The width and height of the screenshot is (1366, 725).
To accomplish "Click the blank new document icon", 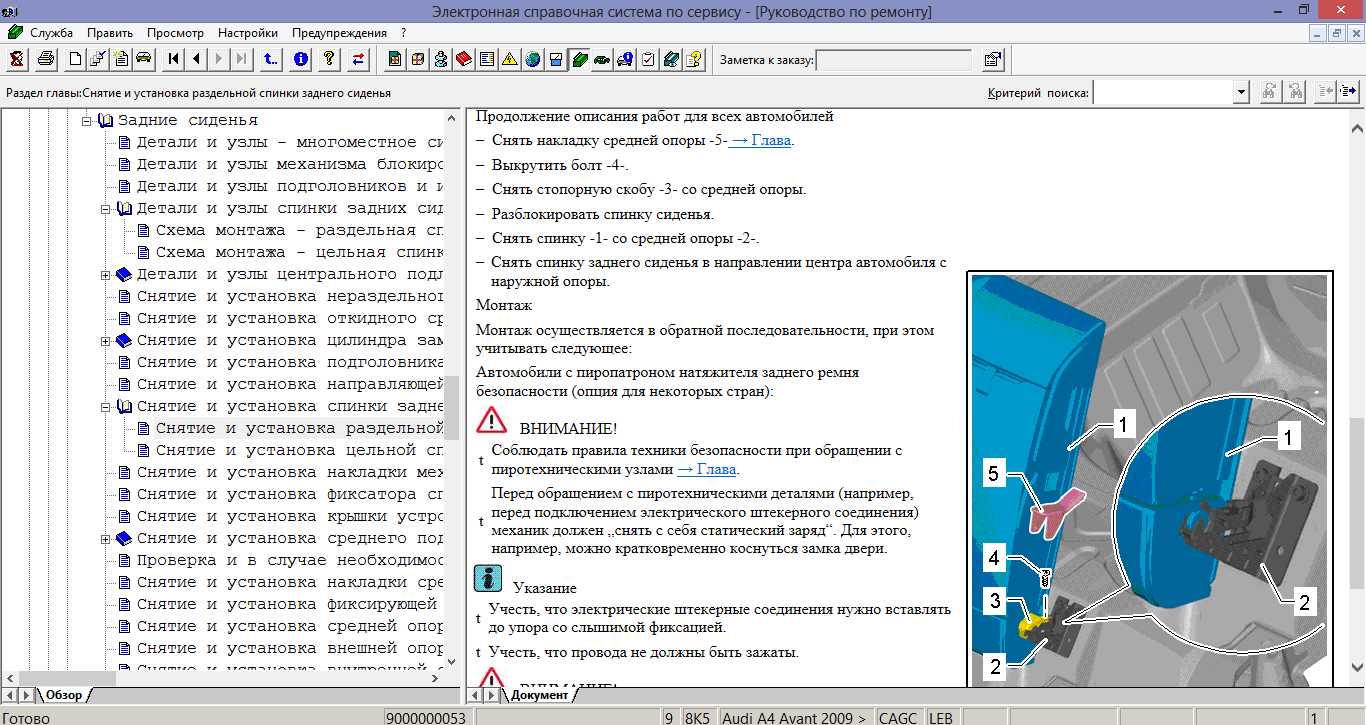I will tap(75, 59).
